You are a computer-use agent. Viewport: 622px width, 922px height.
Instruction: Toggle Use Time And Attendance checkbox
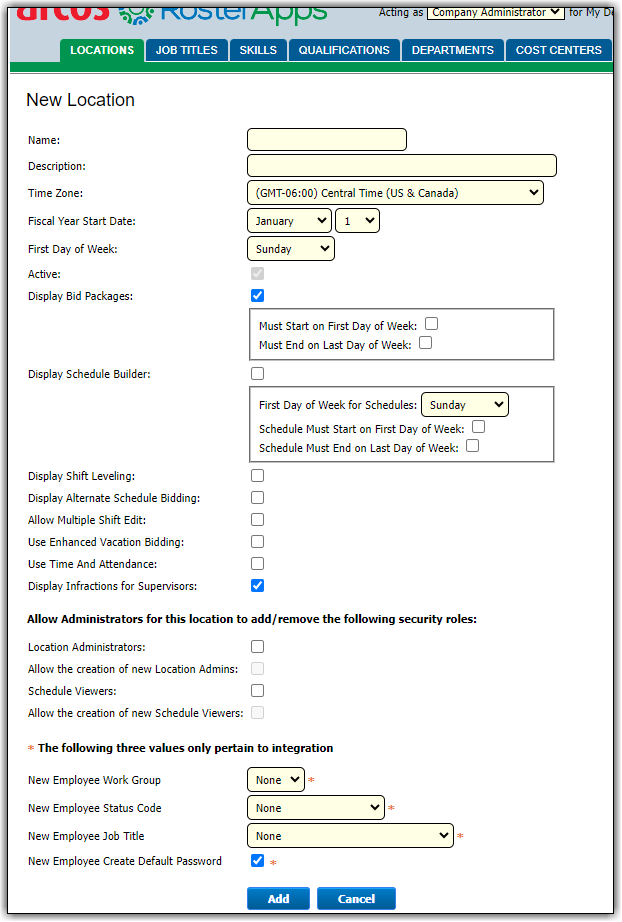[258, 564]
